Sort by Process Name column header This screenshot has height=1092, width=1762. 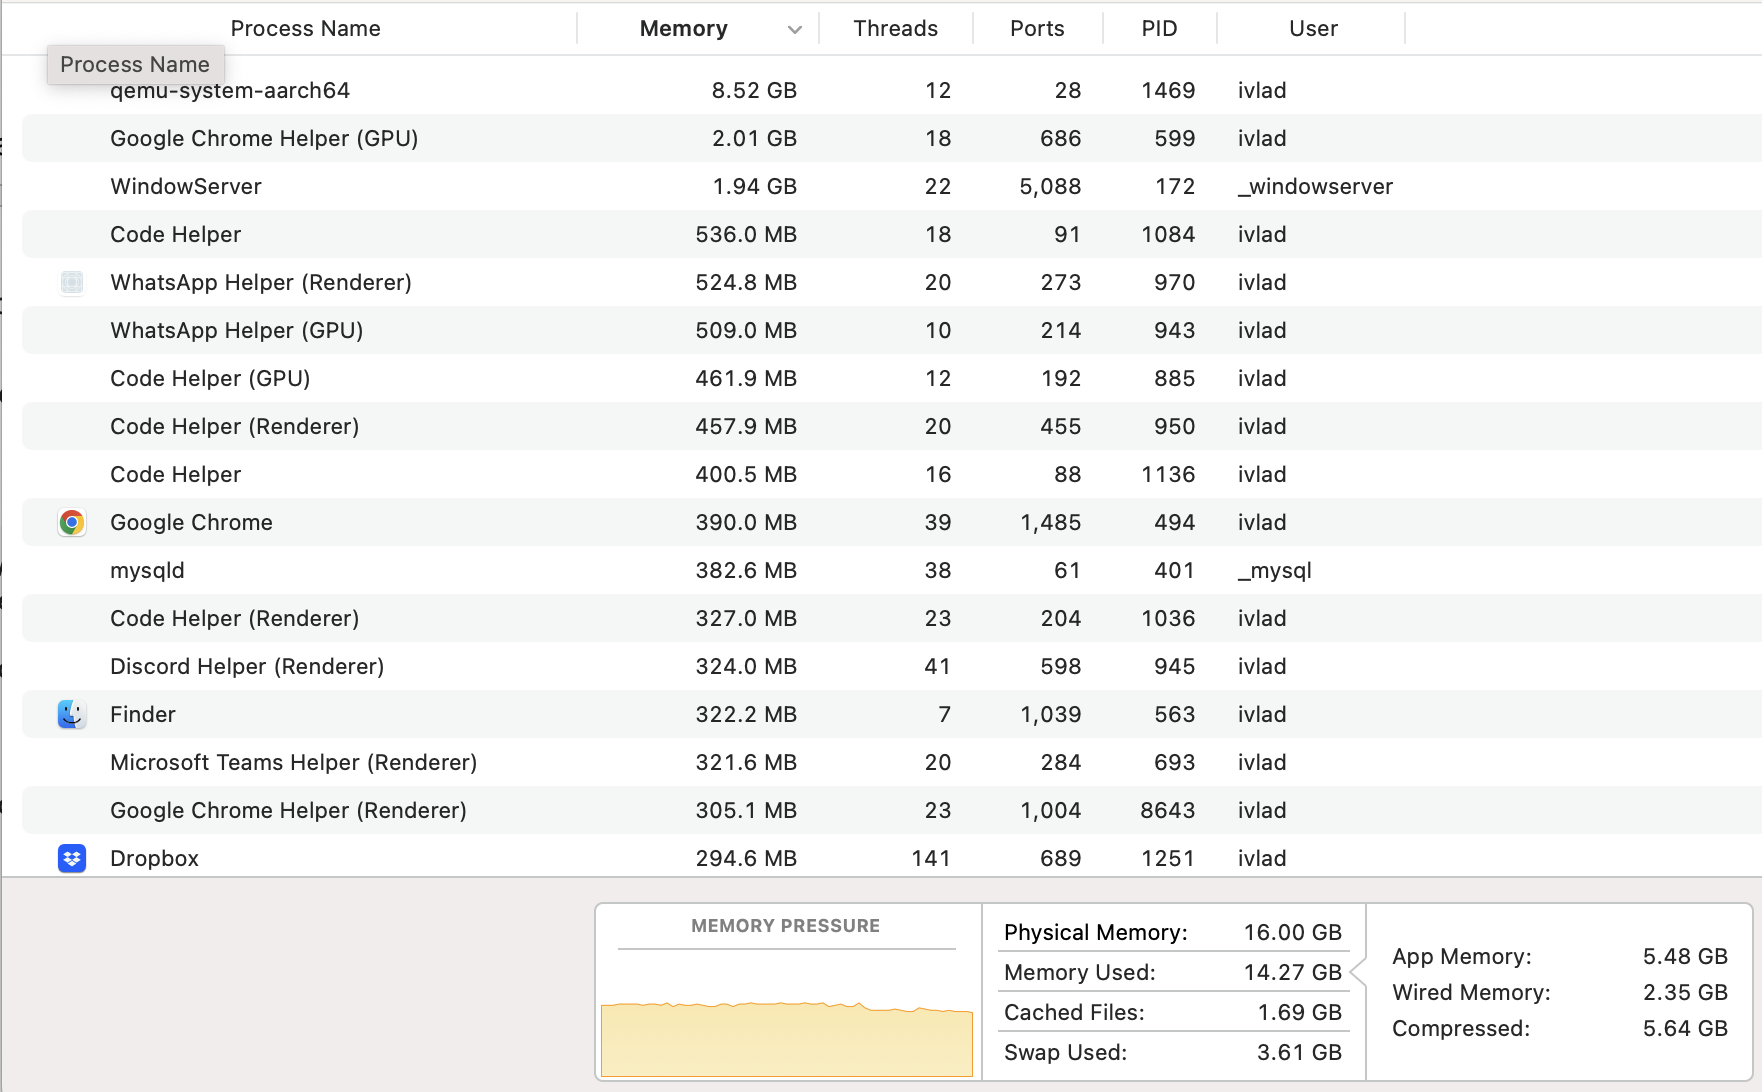click(x=305, y=29)
